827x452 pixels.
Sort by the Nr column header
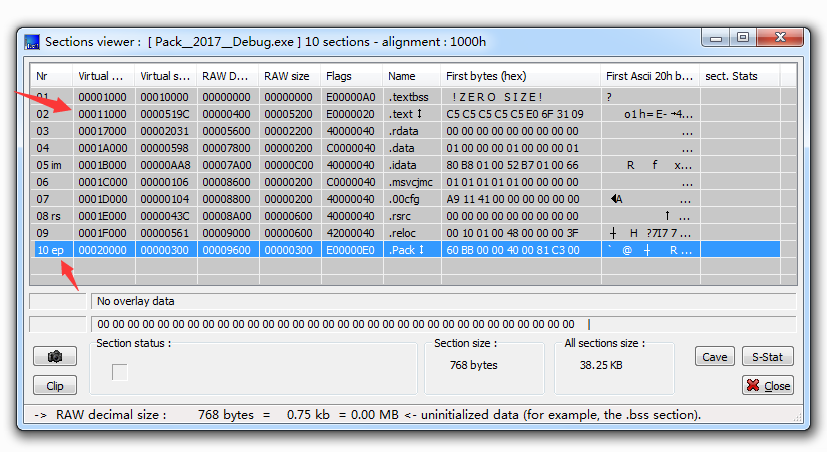(x=52, y=76)
